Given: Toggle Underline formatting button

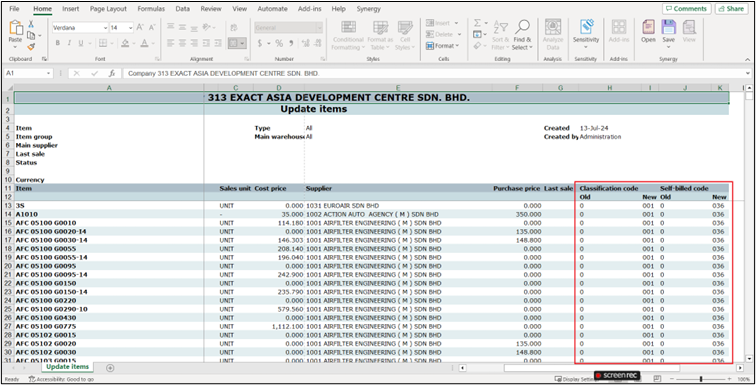Looking at the screenshot, I should [80, 43].
